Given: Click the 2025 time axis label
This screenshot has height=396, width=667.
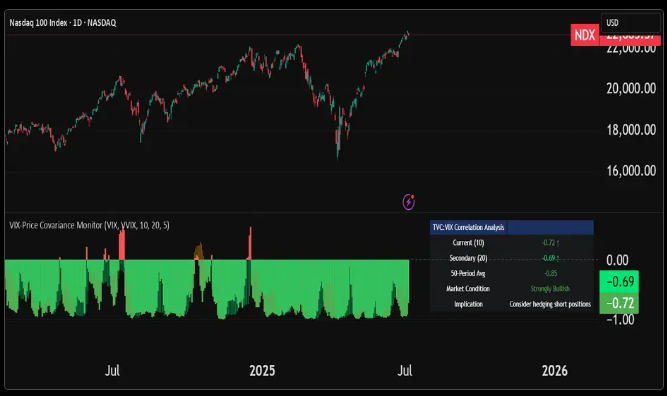Looking at the screenshot, I should pos(262,371).
